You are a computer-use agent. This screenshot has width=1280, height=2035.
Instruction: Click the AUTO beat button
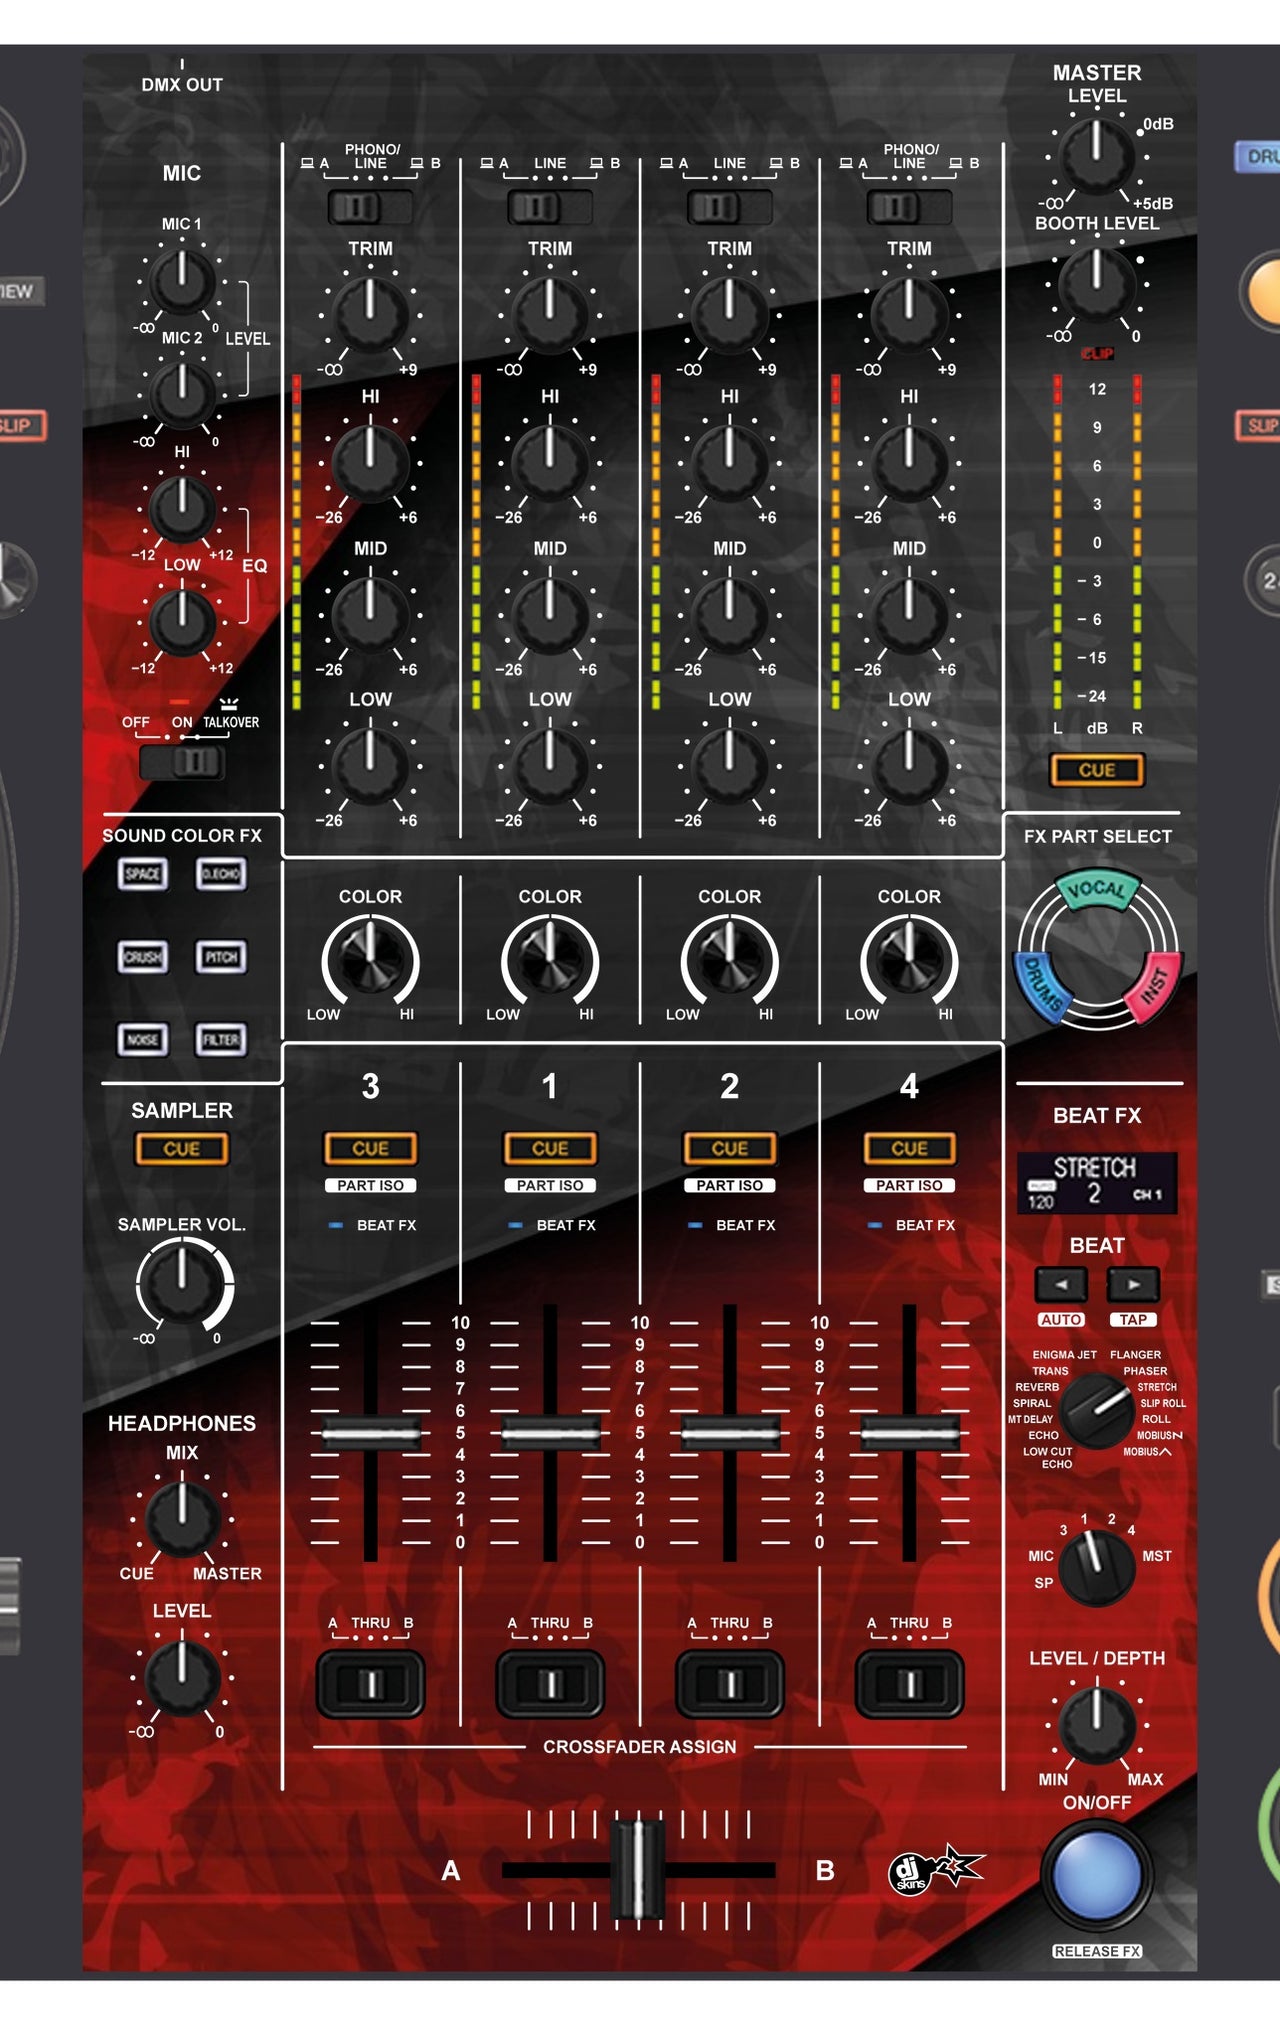[x=1061, y=1320]
